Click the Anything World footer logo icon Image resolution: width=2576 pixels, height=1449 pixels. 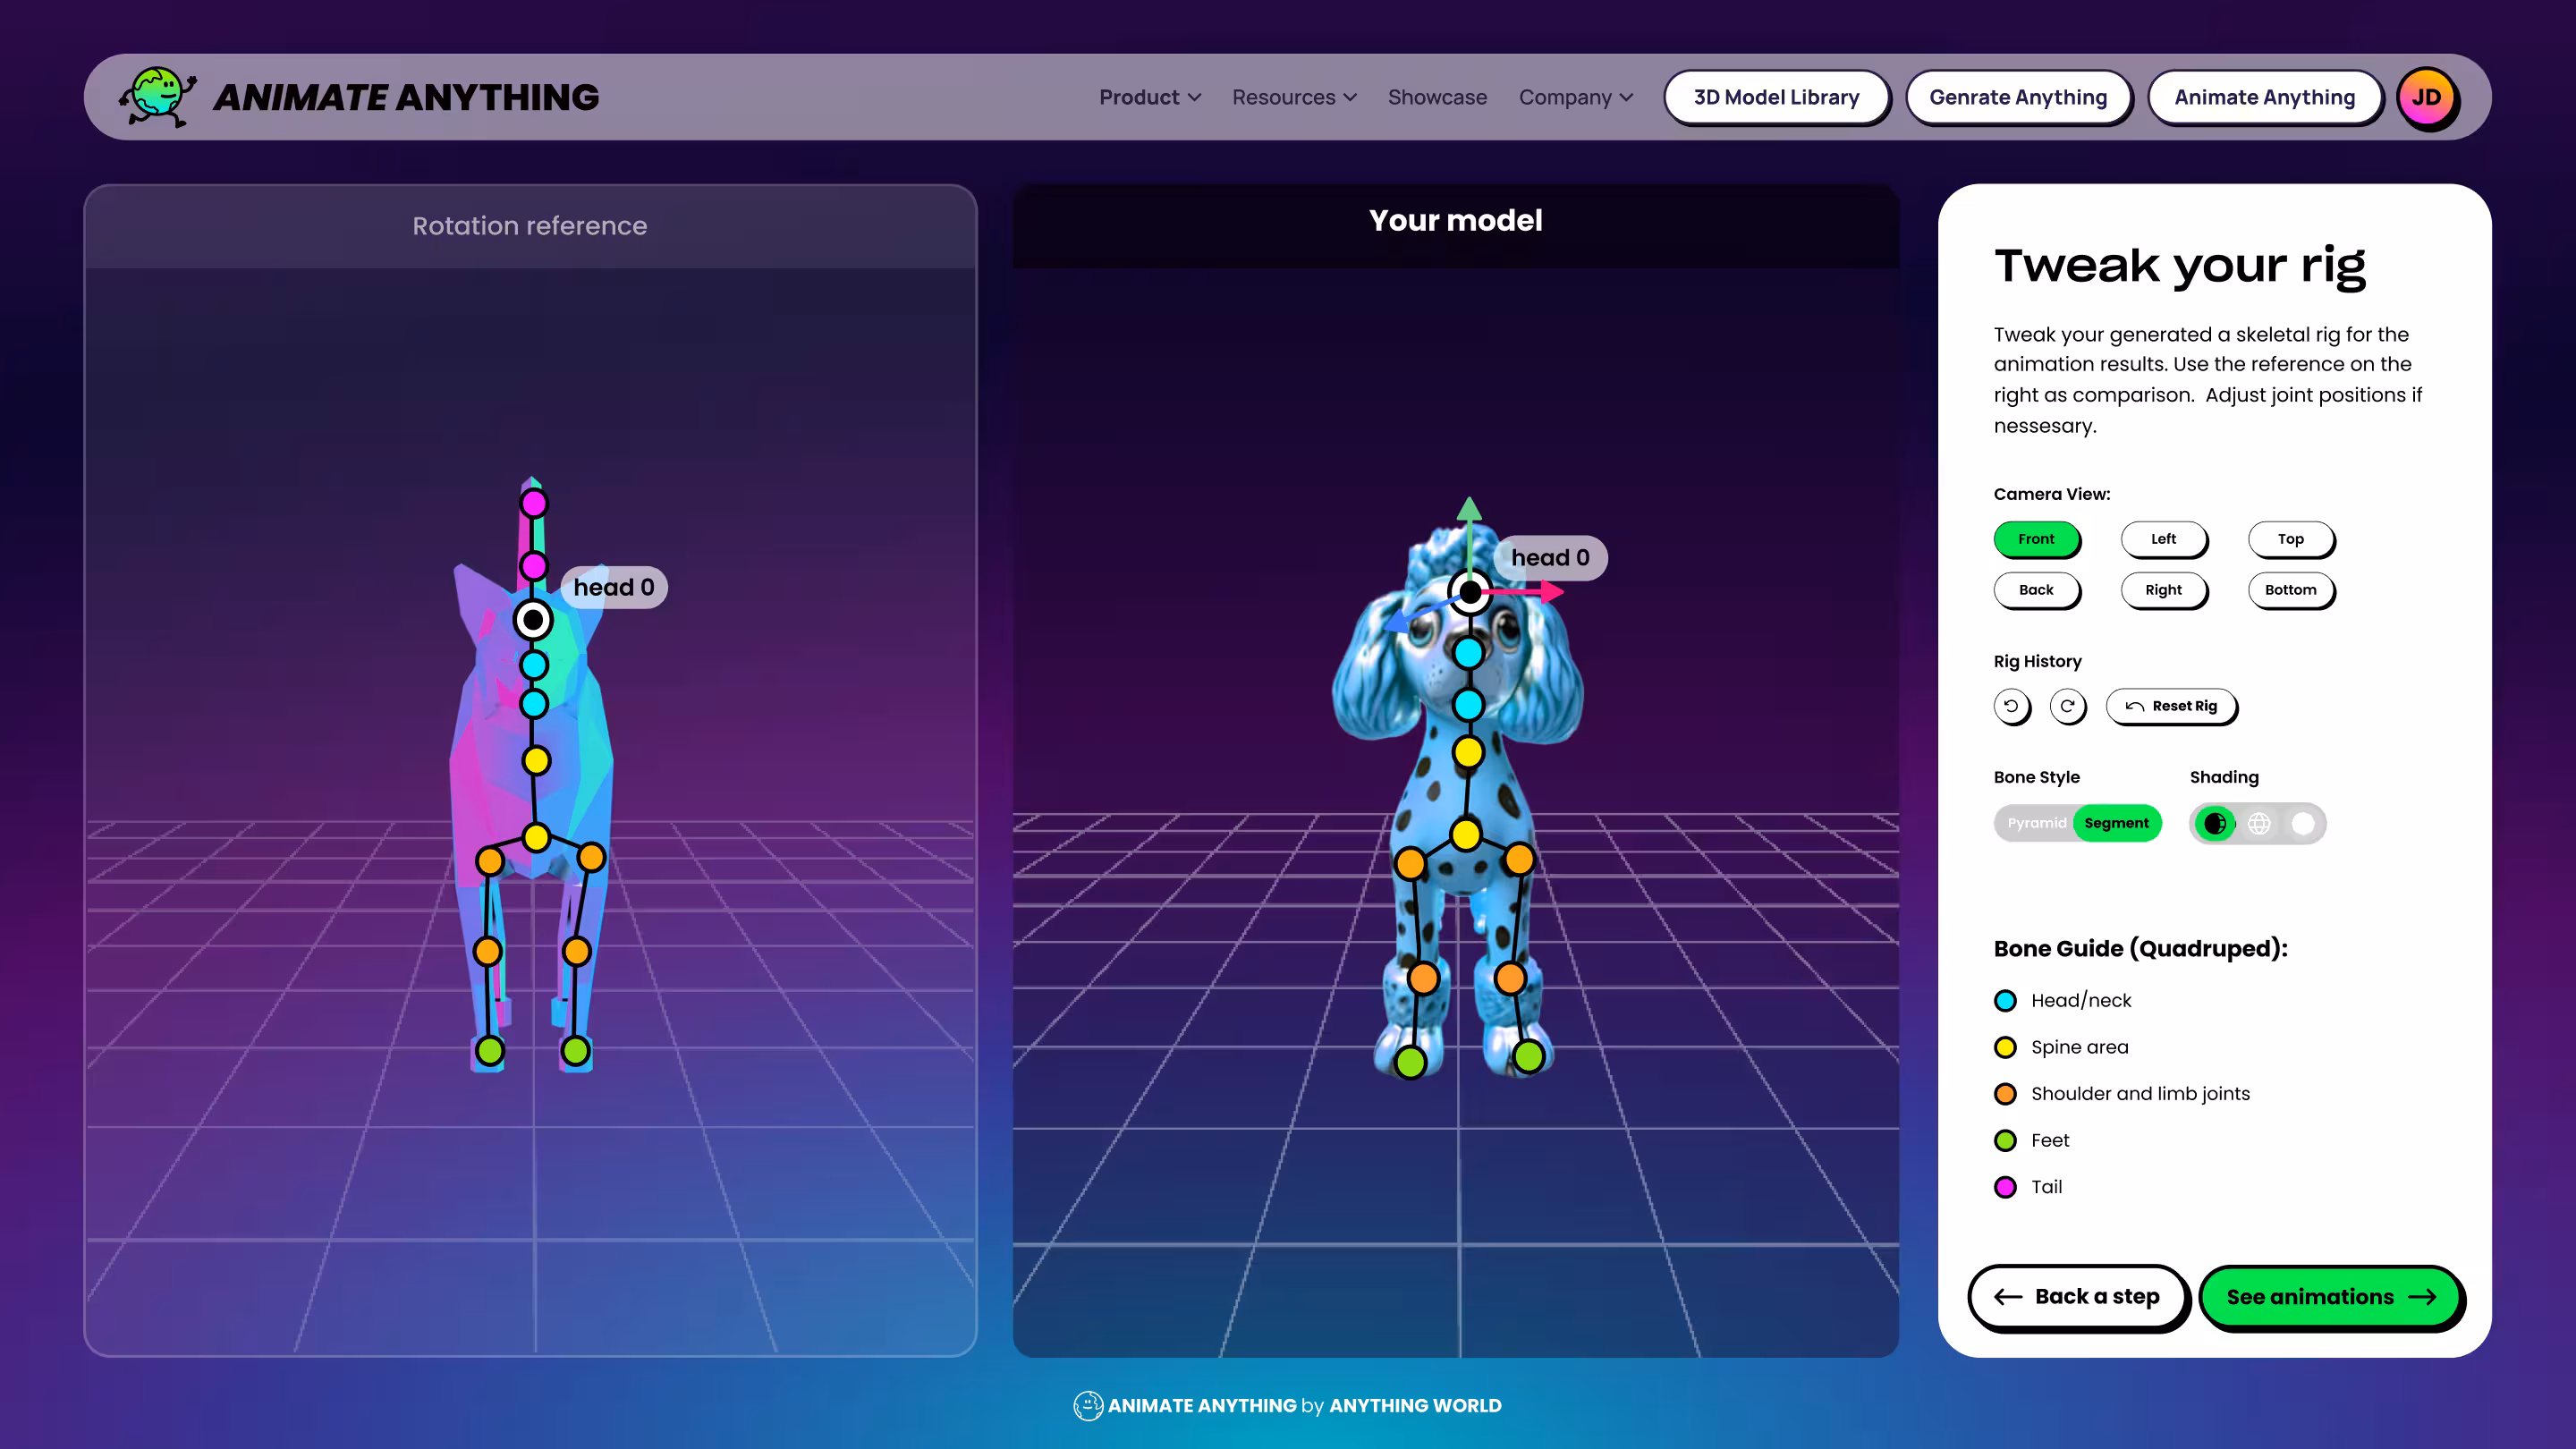click(x=1088, y=1405)
